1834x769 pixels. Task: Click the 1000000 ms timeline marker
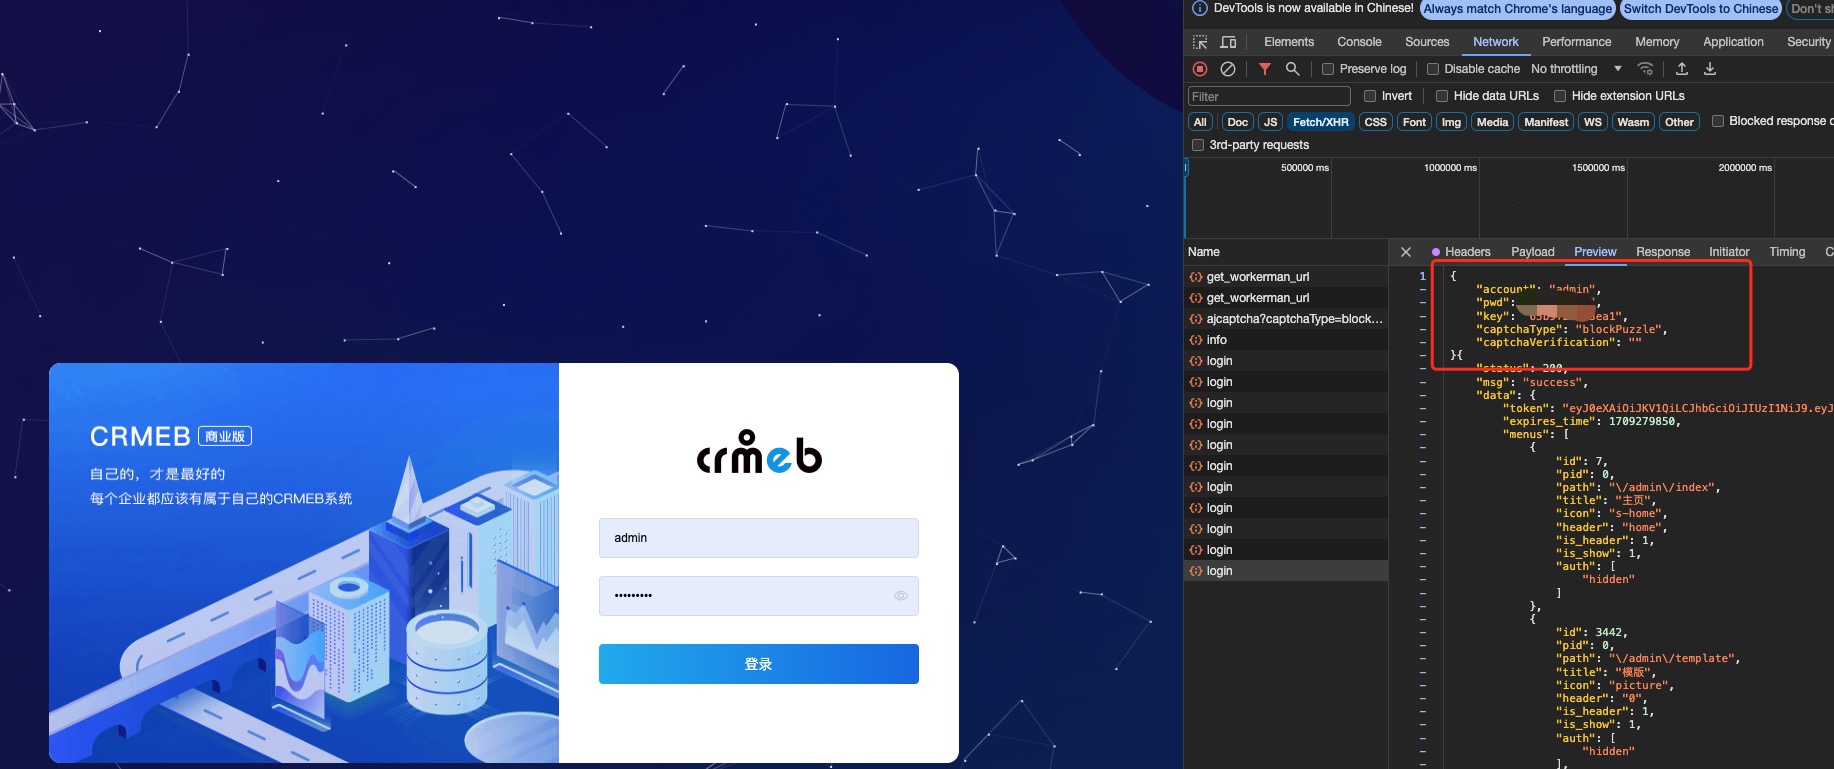1450,168
